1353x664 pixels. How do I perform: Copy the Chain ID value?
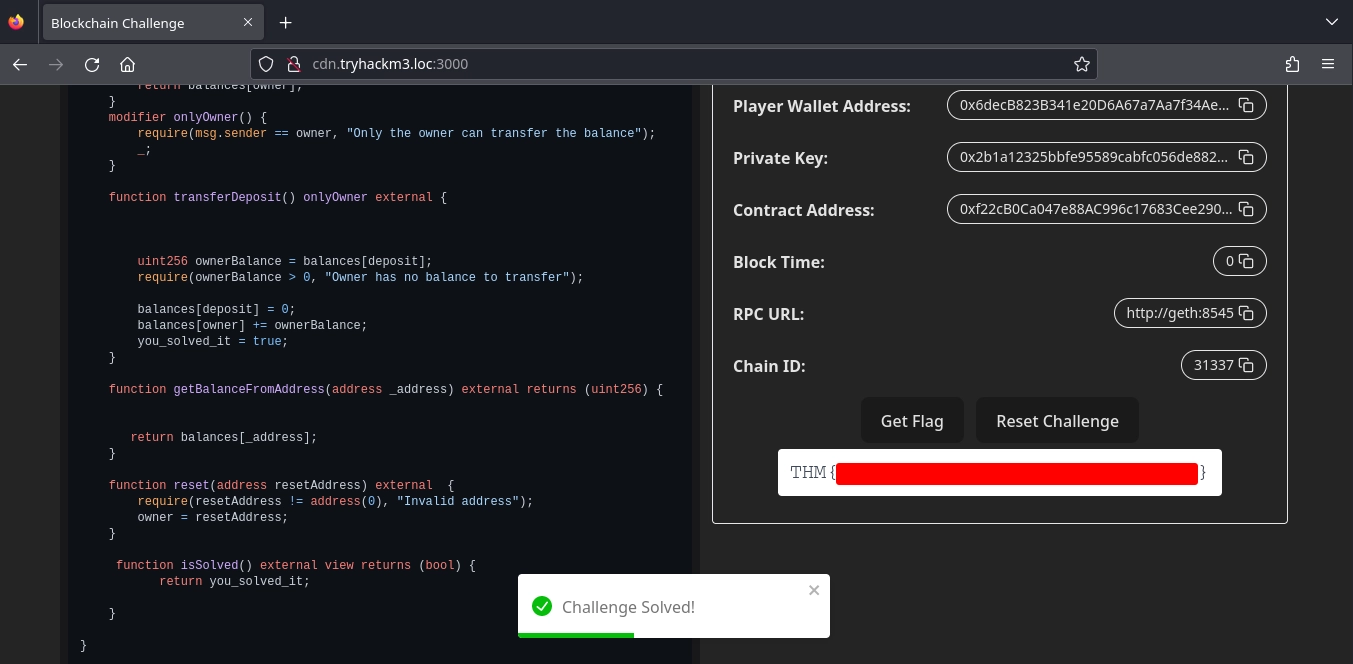point(1246,365)
